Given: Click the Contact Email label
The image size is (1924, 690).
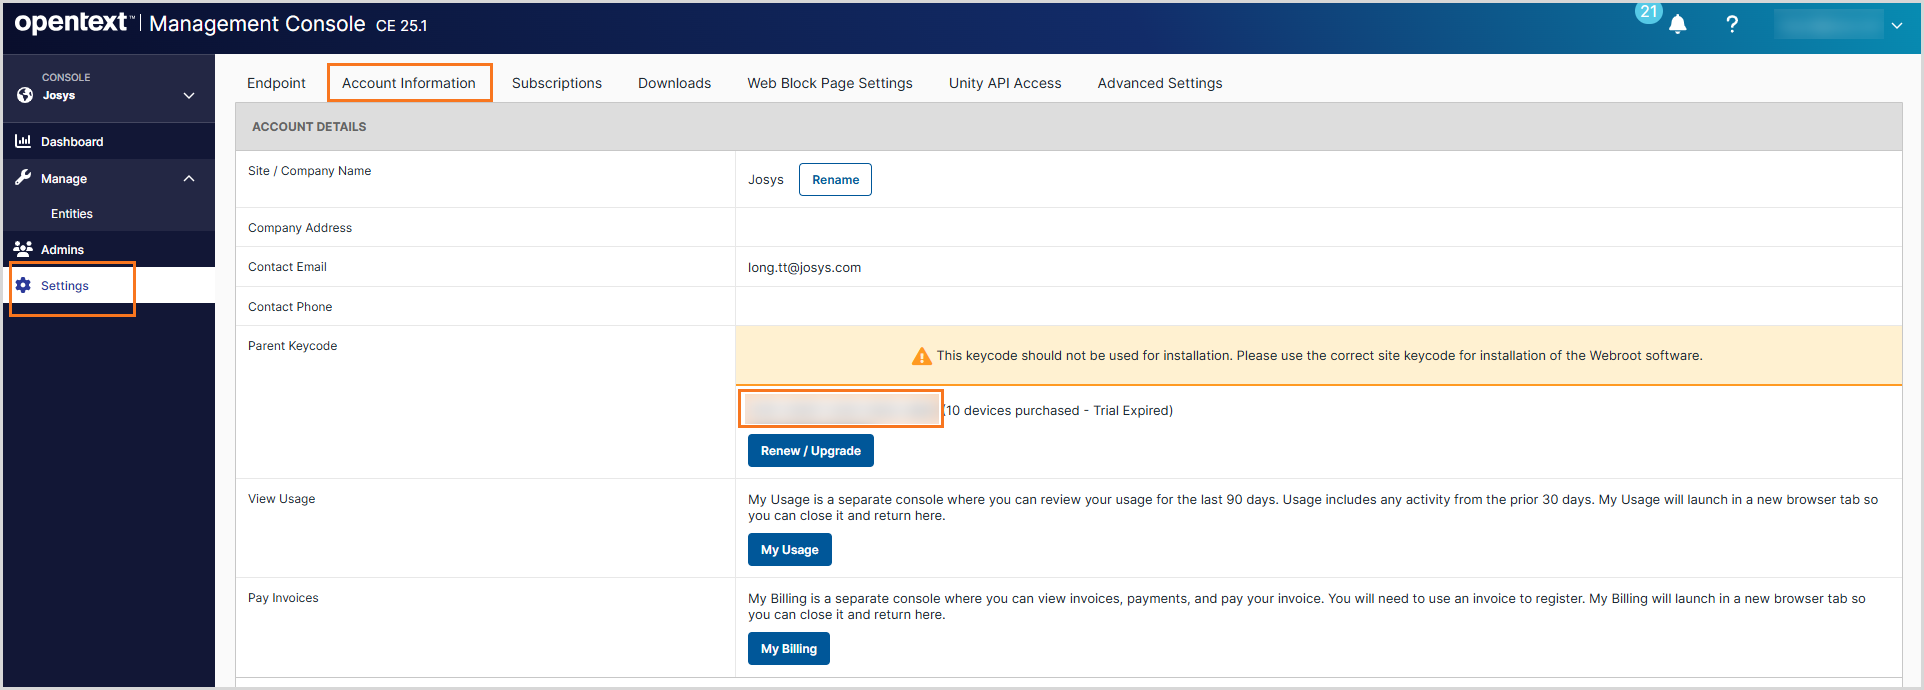Looking at the screenshot, I should [287, 267].
